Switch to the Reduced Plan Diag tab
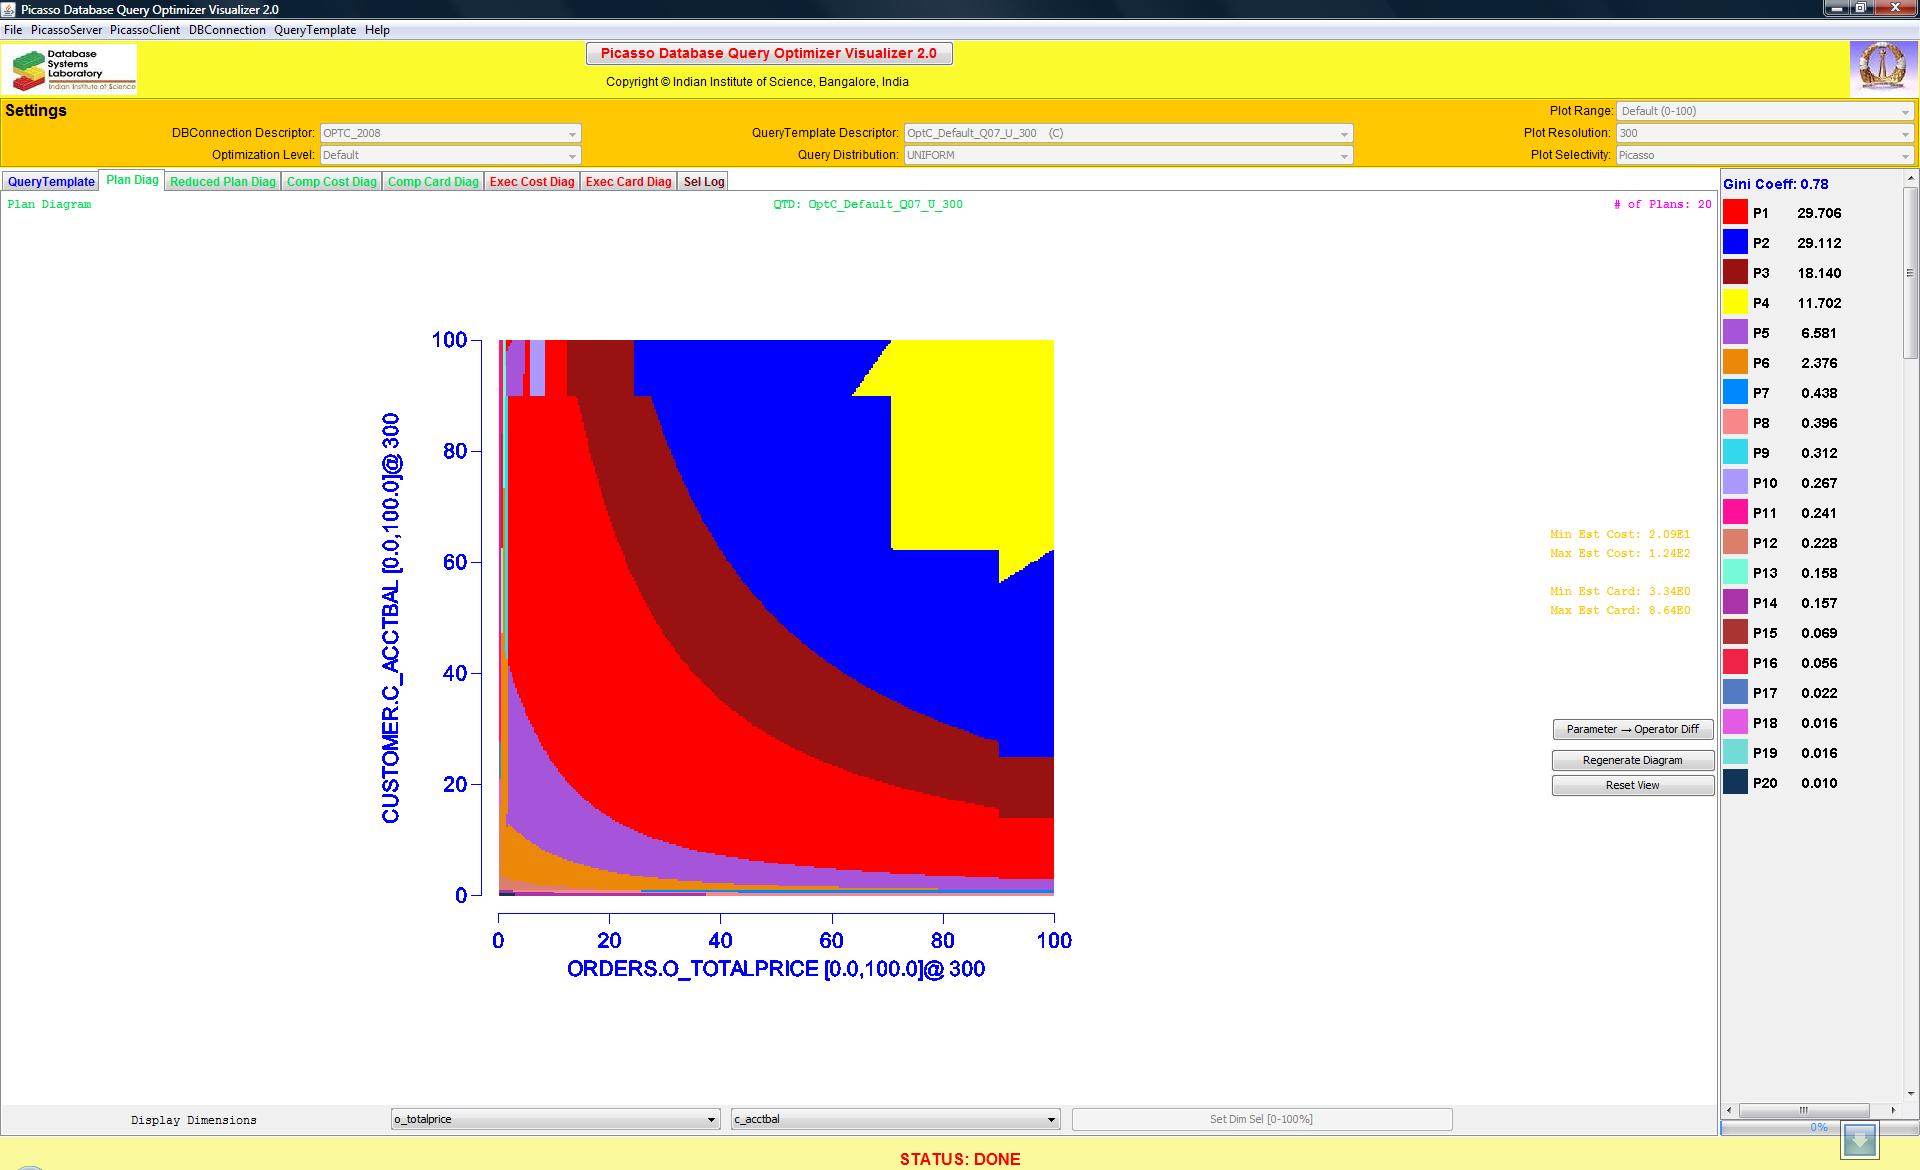This screenshot has width=1920, height=1170. coord(222,181)
